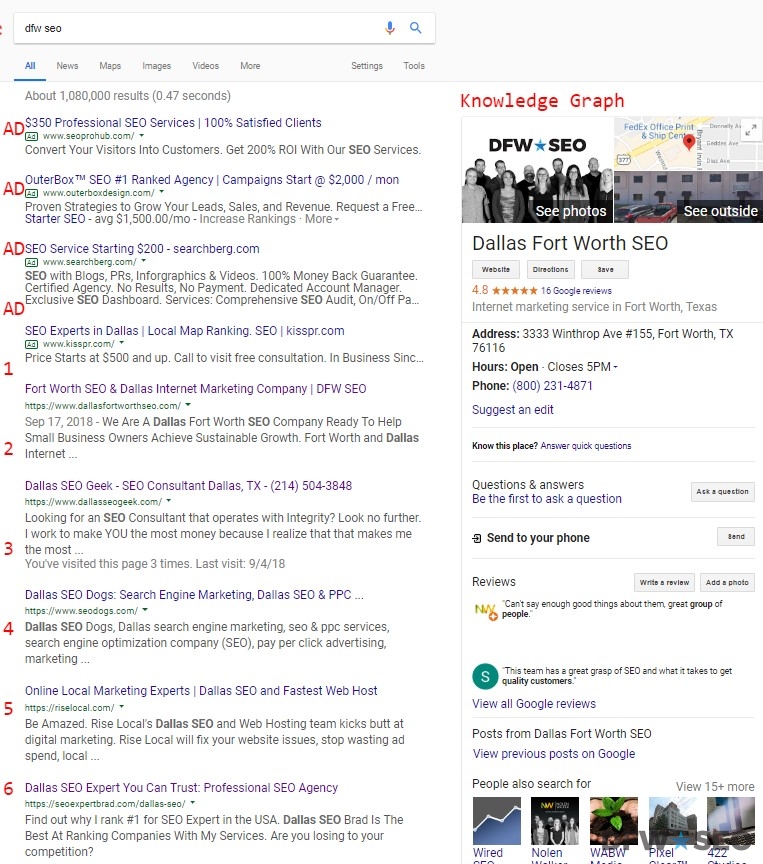Open dropdown arrow next to riselocal.com URL
This screenshot has height=864, width=763.
coord(122,707)
